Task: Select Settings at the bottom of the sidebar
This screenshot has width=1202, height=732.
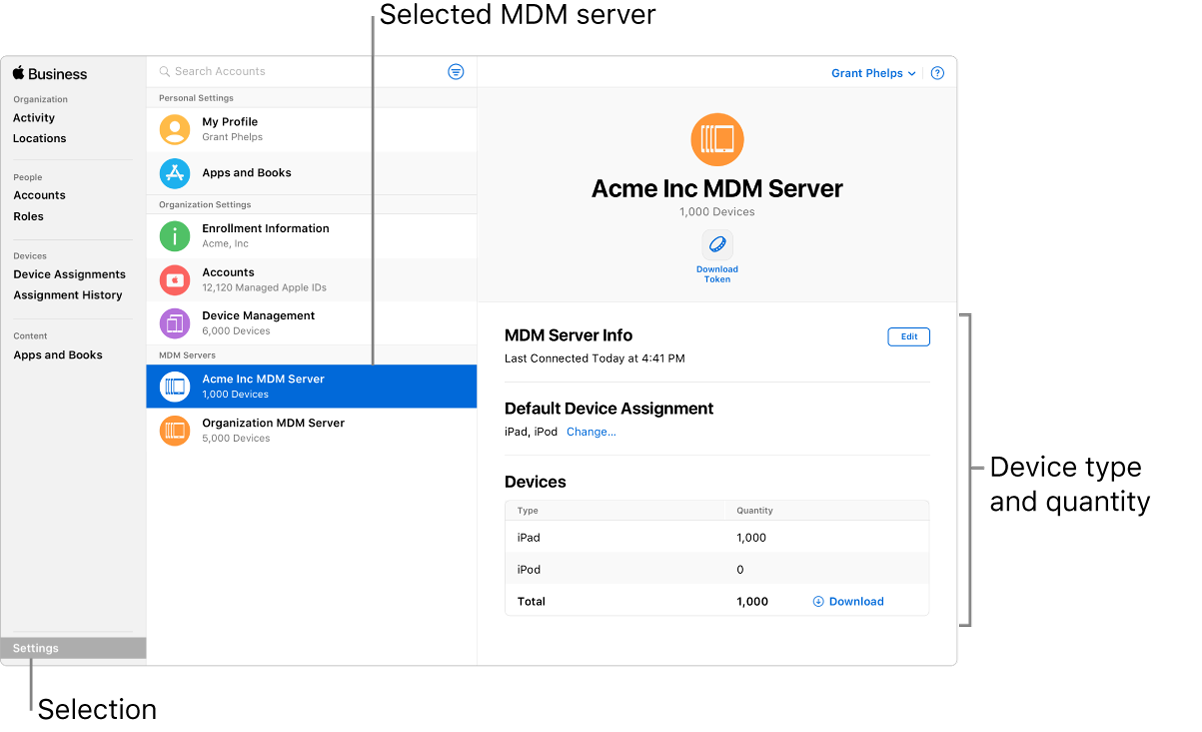Action: point(74,648)
